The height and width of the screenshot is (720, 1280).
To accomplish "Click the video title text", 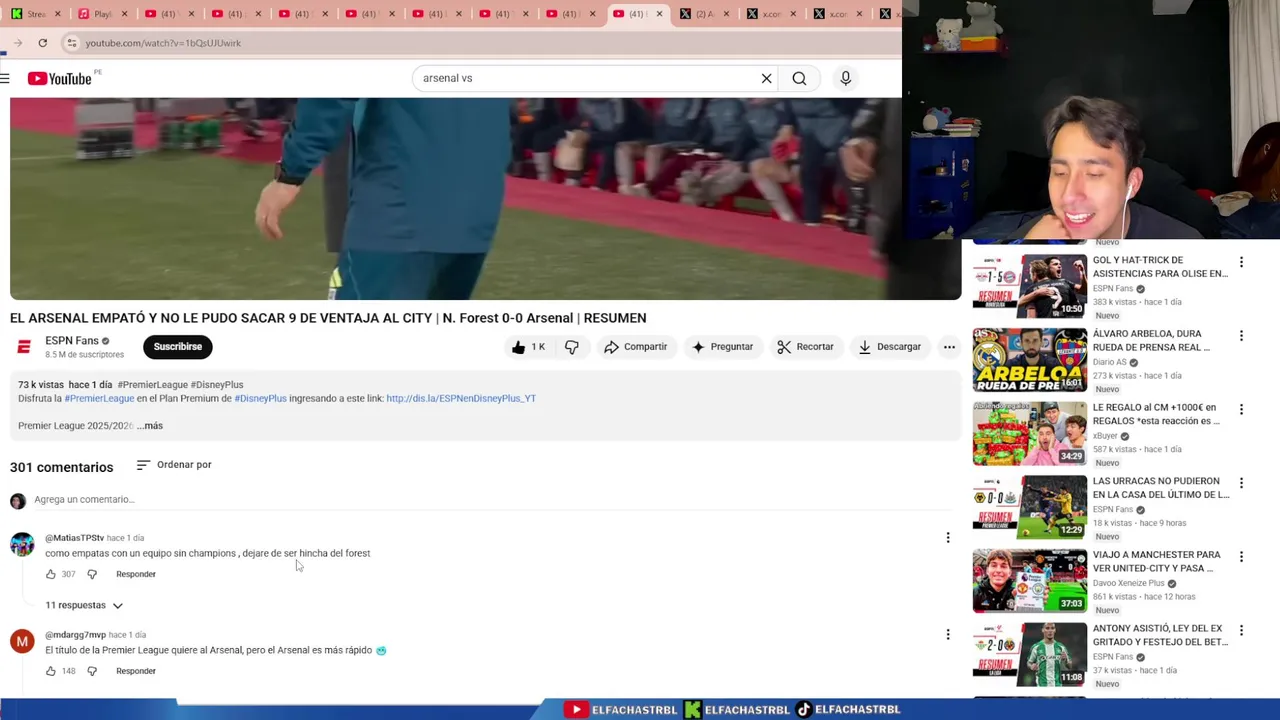I will point(328,318).
